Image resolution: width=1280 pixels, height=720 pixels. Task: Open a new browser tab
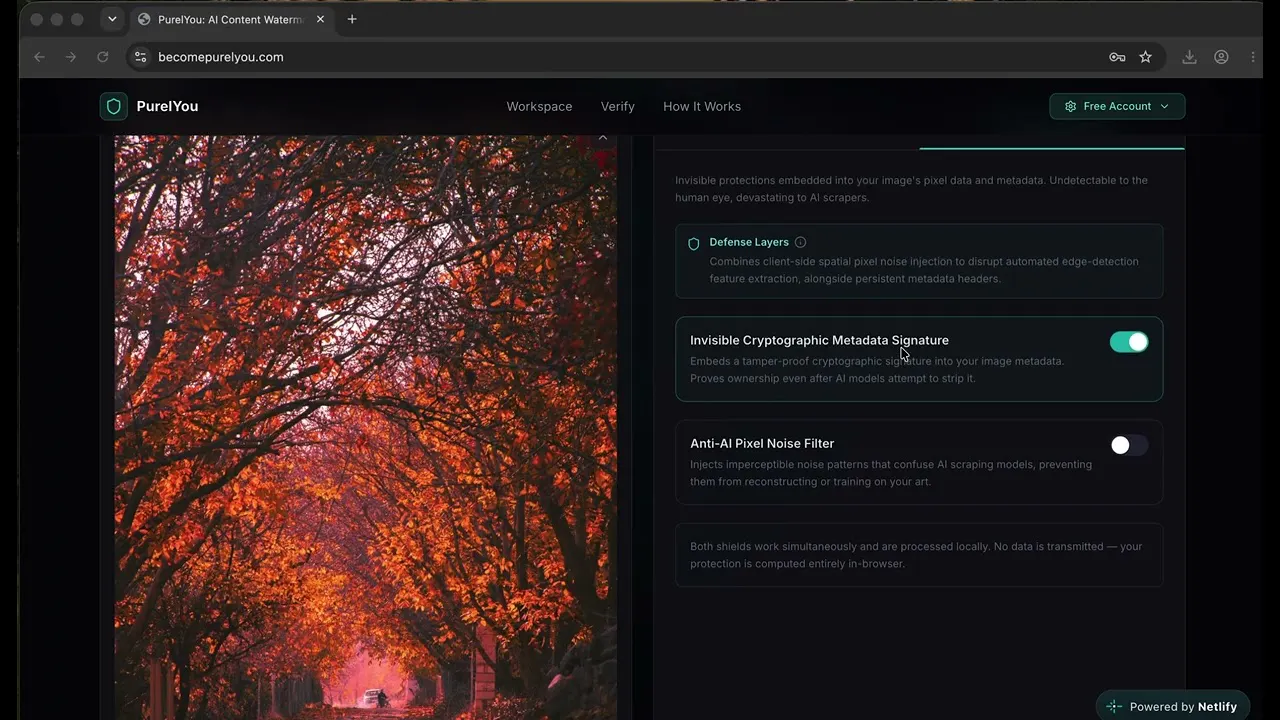[352, 19]
